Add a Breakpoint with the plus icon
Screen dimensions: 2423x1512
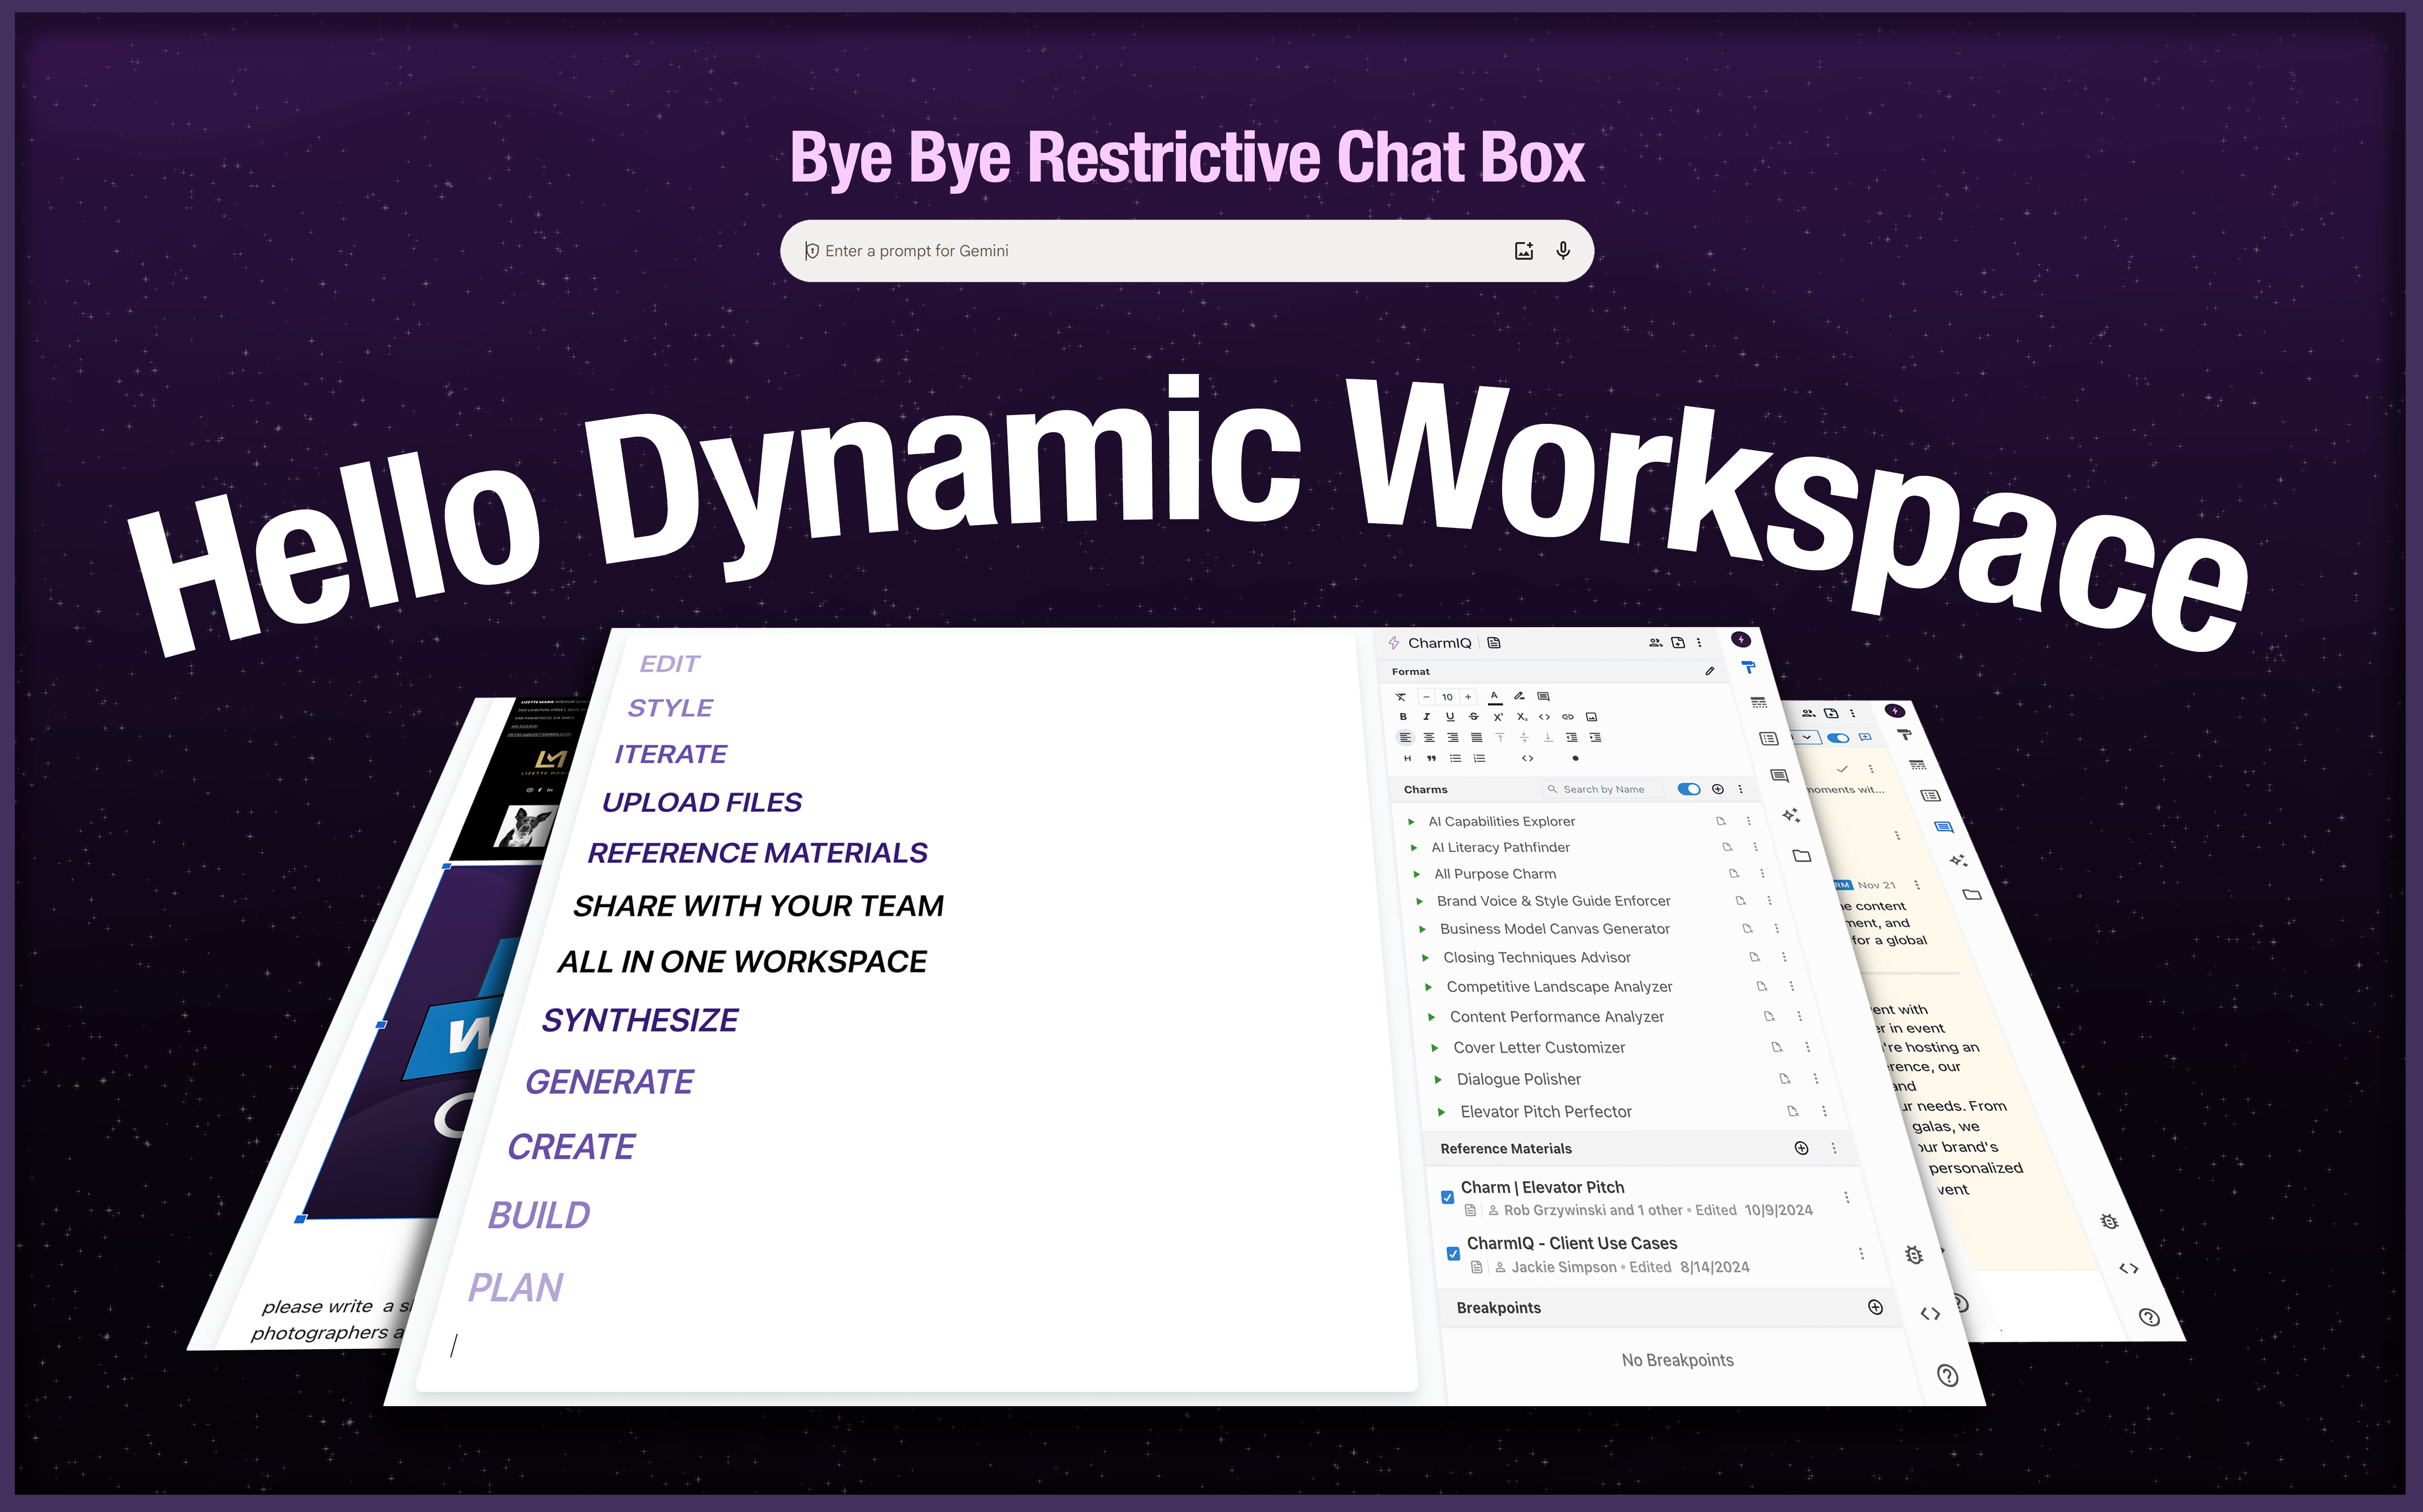1876,1308
